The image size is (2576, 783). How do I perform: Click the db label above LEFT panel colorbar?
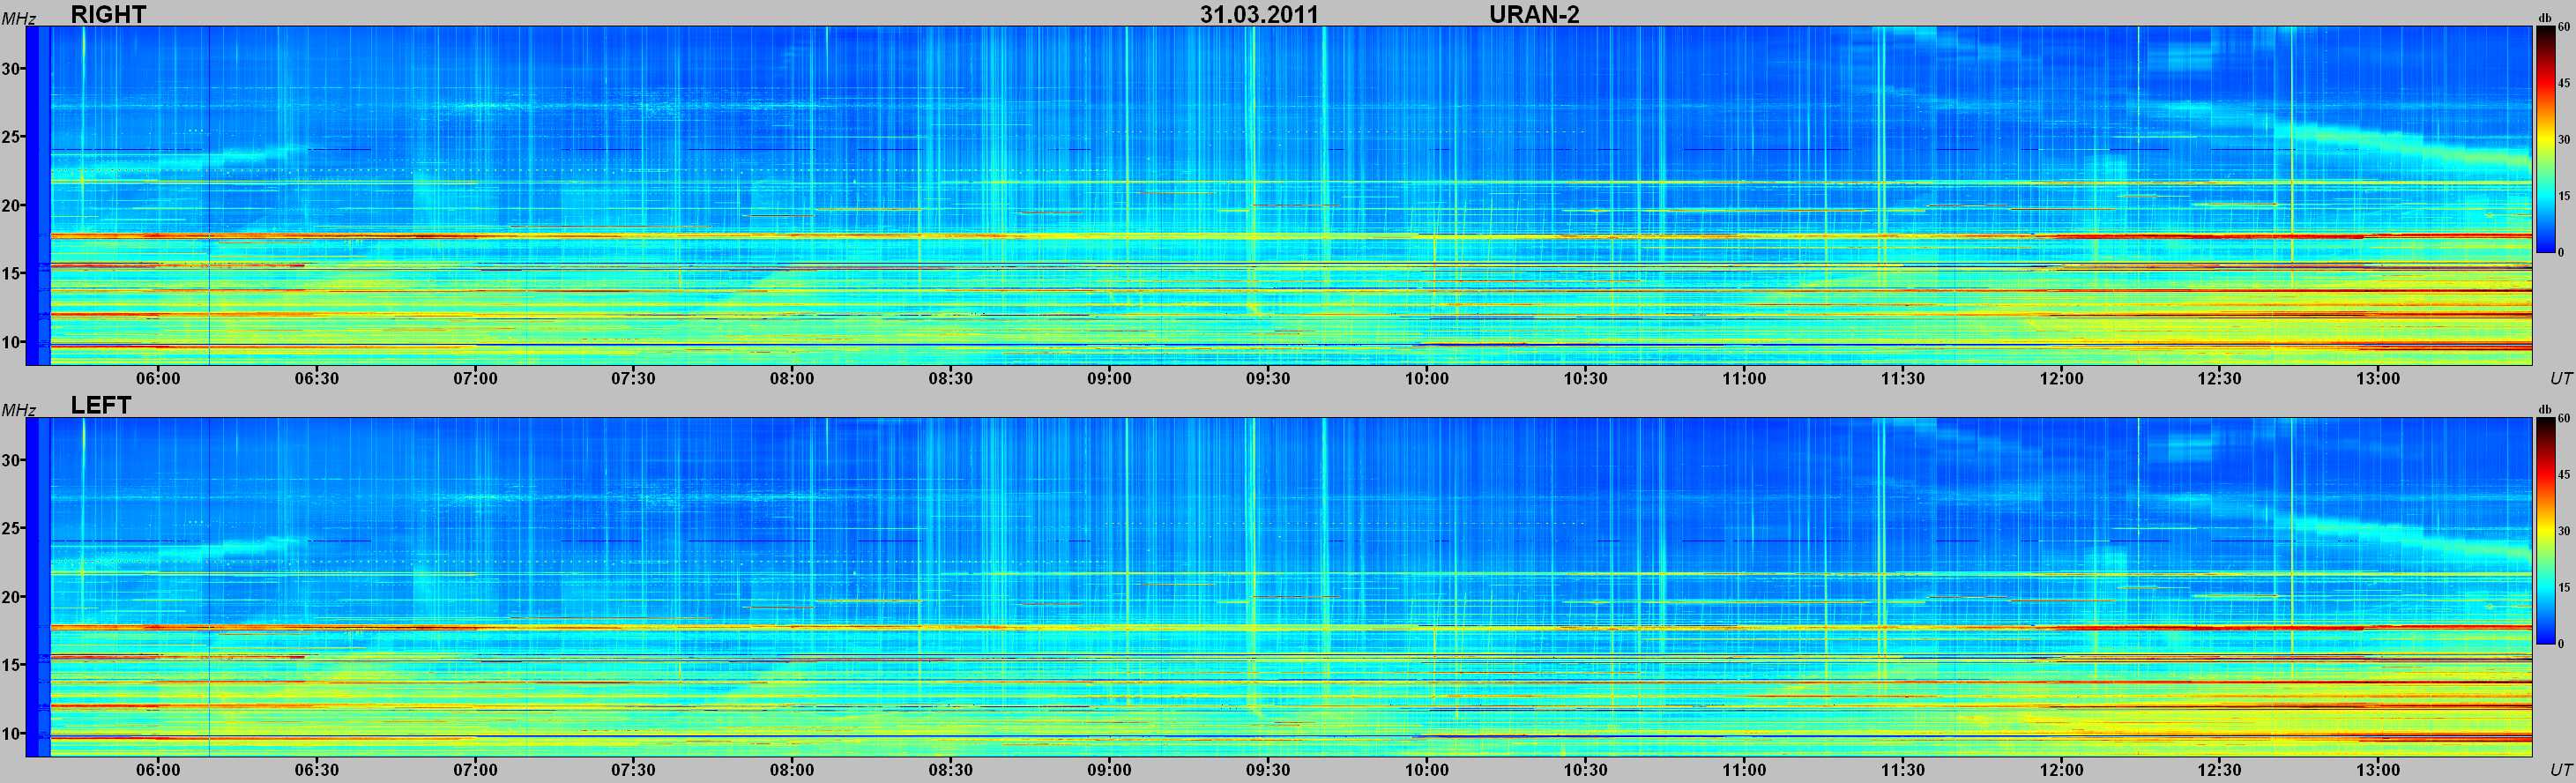(2545, 410)
